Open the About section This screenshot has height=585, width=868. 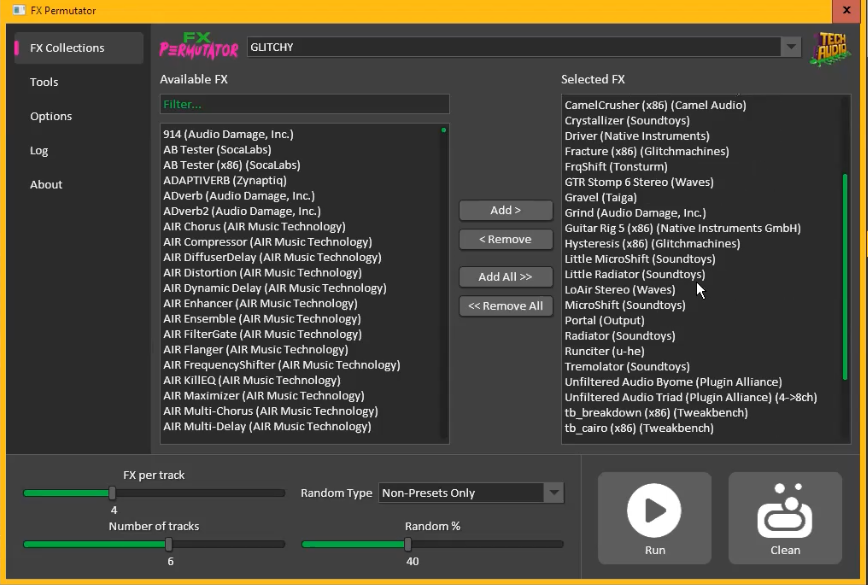(46, 184)
